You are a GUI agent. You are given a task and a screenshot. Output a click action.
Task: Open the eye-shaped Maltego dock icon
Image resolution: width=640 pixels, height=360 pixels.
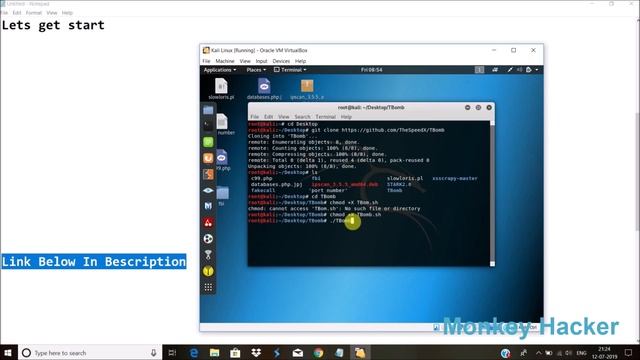(208, 190)
